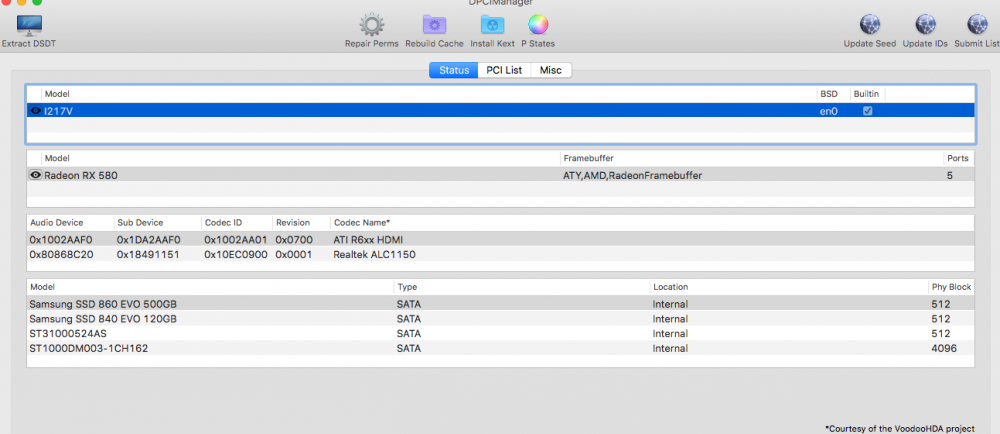Click the Update Seed globe icon

point(870,25)
